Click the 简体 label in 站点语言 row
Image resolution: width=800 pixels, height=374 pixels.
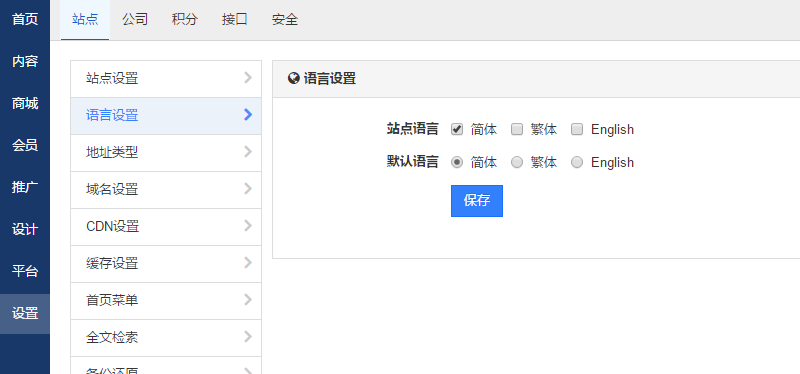coord(484,130)
